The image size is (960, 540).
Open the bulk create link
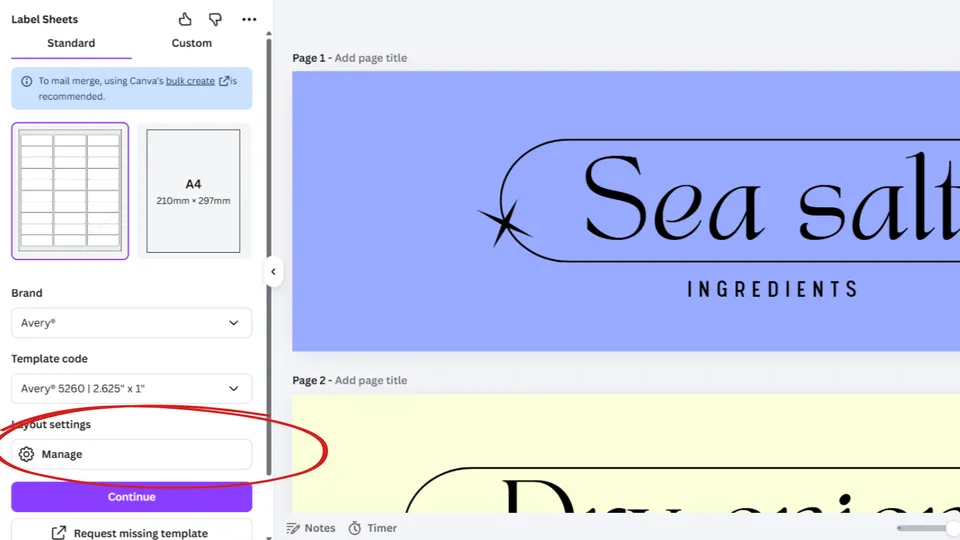[x=190, y=81]
